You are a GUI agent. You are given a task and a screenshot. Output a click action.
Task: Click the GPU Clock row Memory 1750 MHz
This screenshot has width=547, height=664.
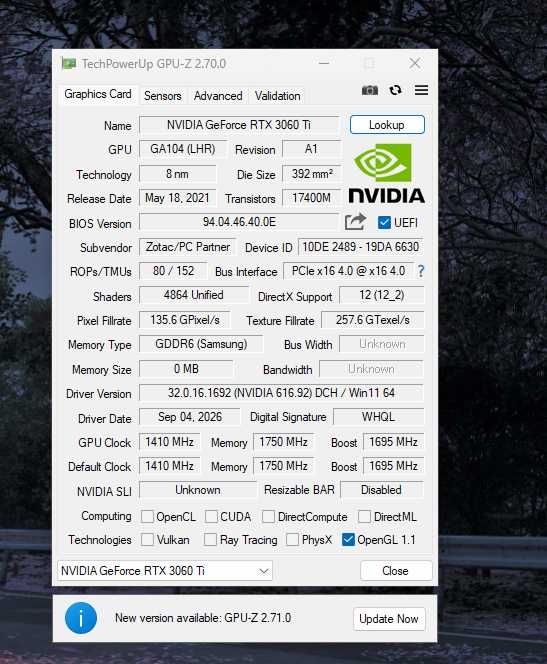tap(283, 442)
